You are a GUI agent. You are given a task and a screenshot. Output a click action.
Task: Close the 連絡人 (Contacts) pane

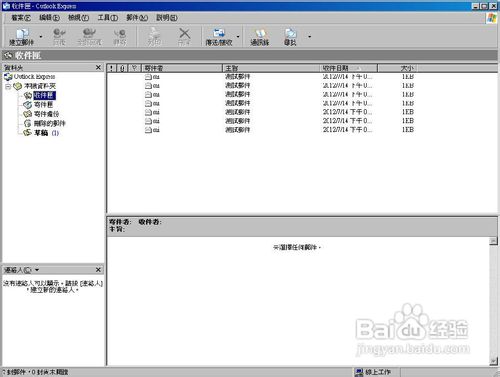(x=98, y=270)
